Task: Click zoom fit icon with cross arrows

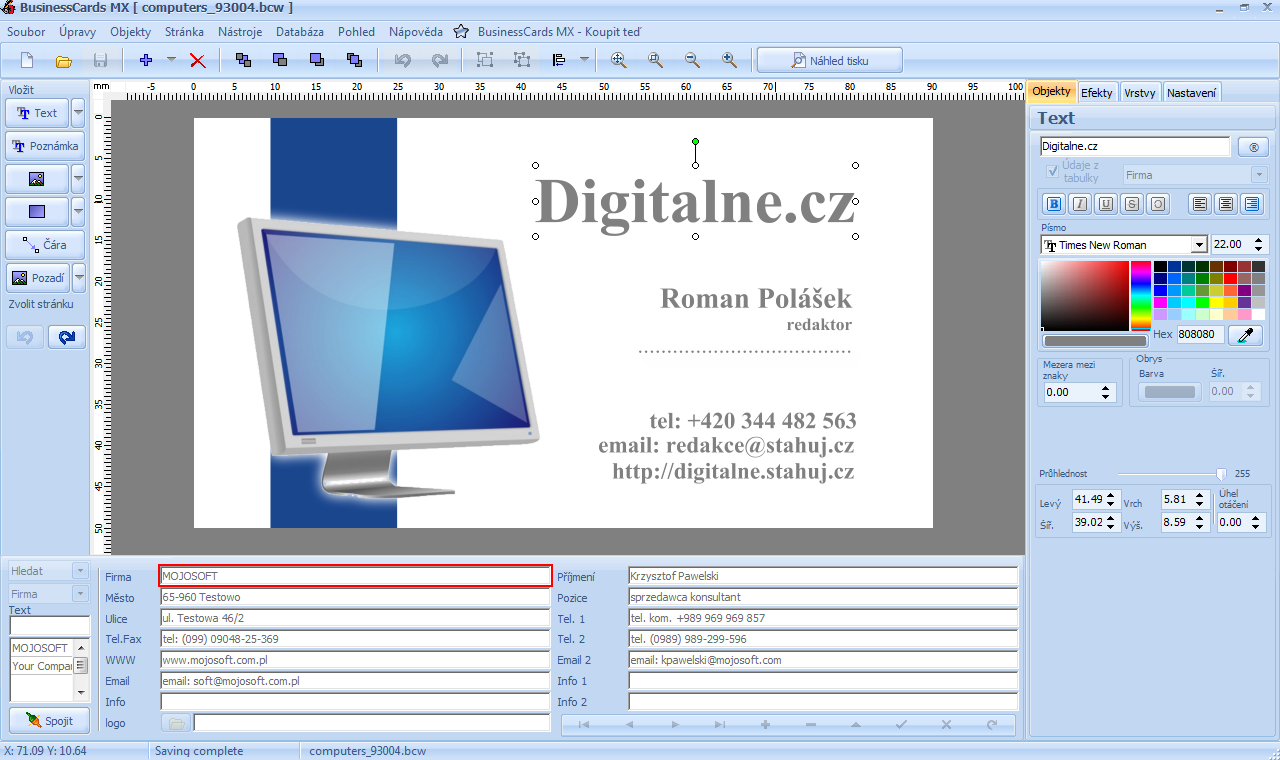Action: click(x=619, y=60)
